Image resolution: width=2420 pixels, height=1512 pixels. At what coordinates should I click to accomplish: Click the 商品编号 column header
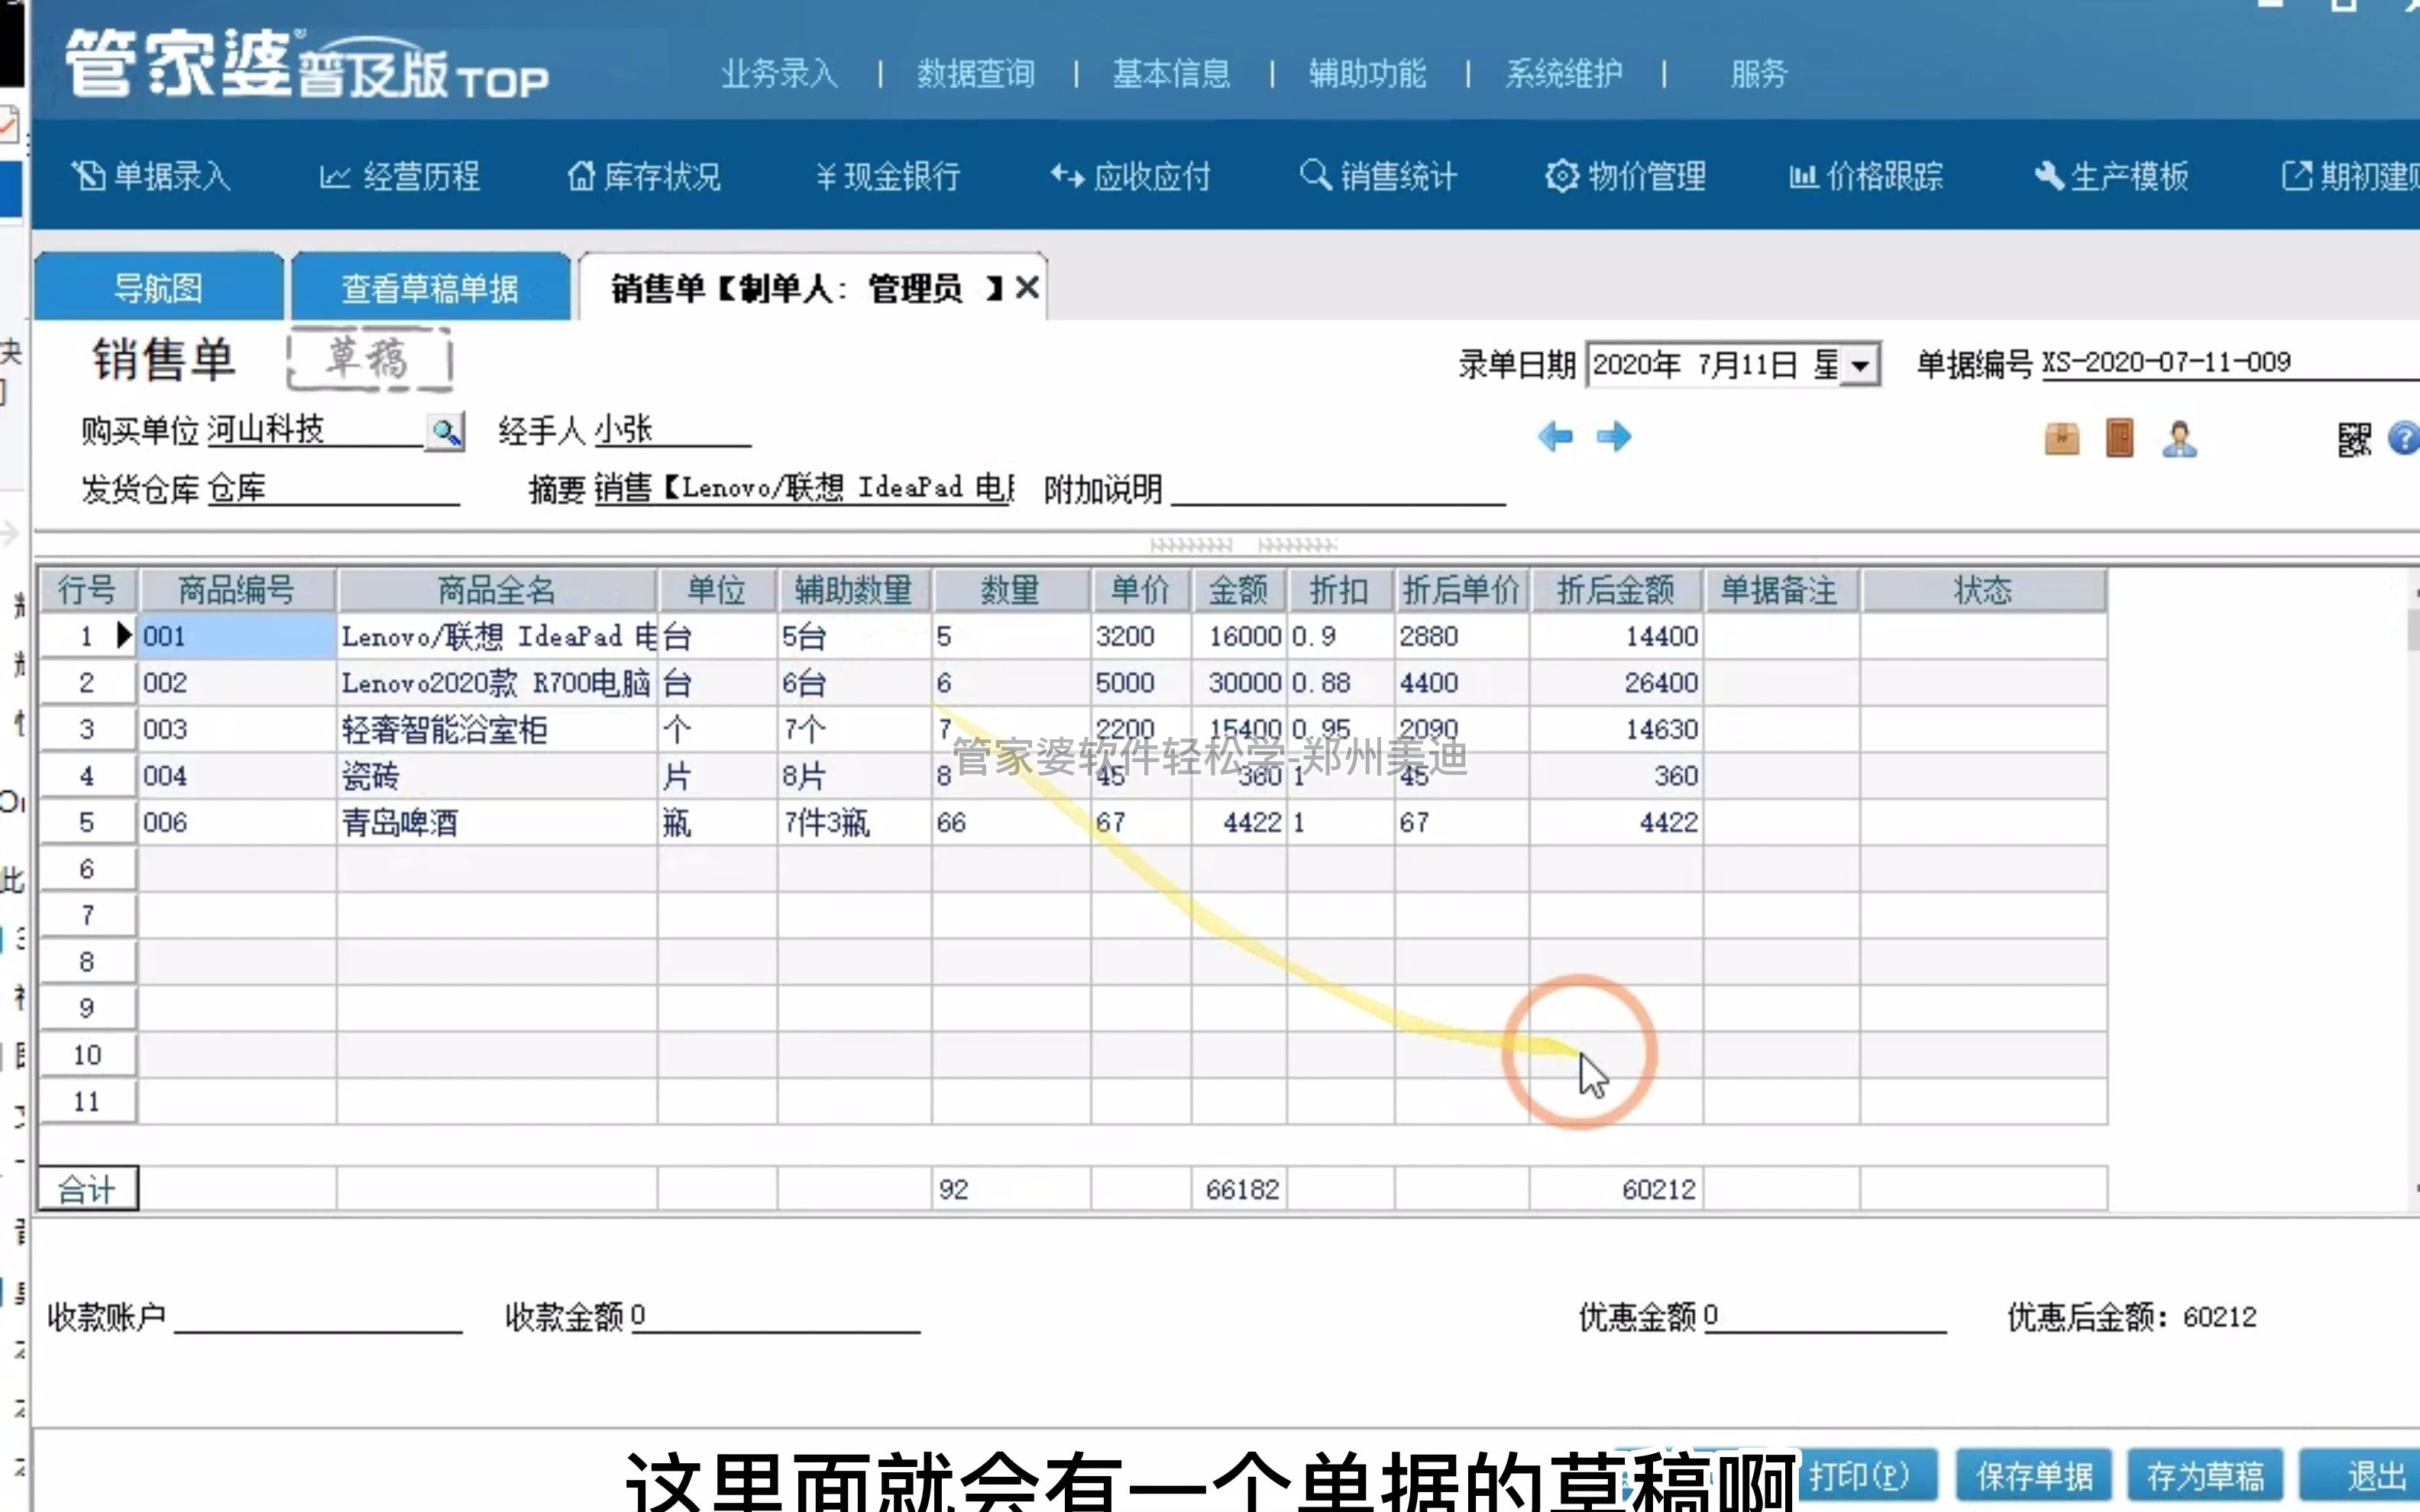coord(237,590)
